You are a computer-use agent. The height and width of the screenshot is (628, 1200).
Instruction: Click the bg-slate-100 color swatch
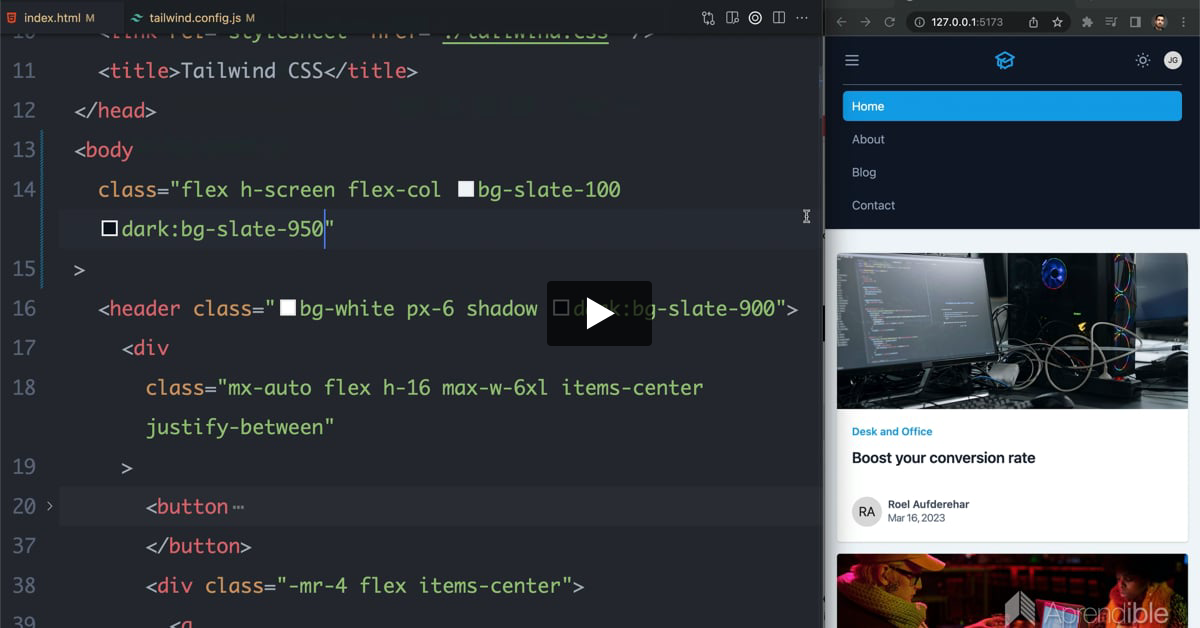[466, 189]
